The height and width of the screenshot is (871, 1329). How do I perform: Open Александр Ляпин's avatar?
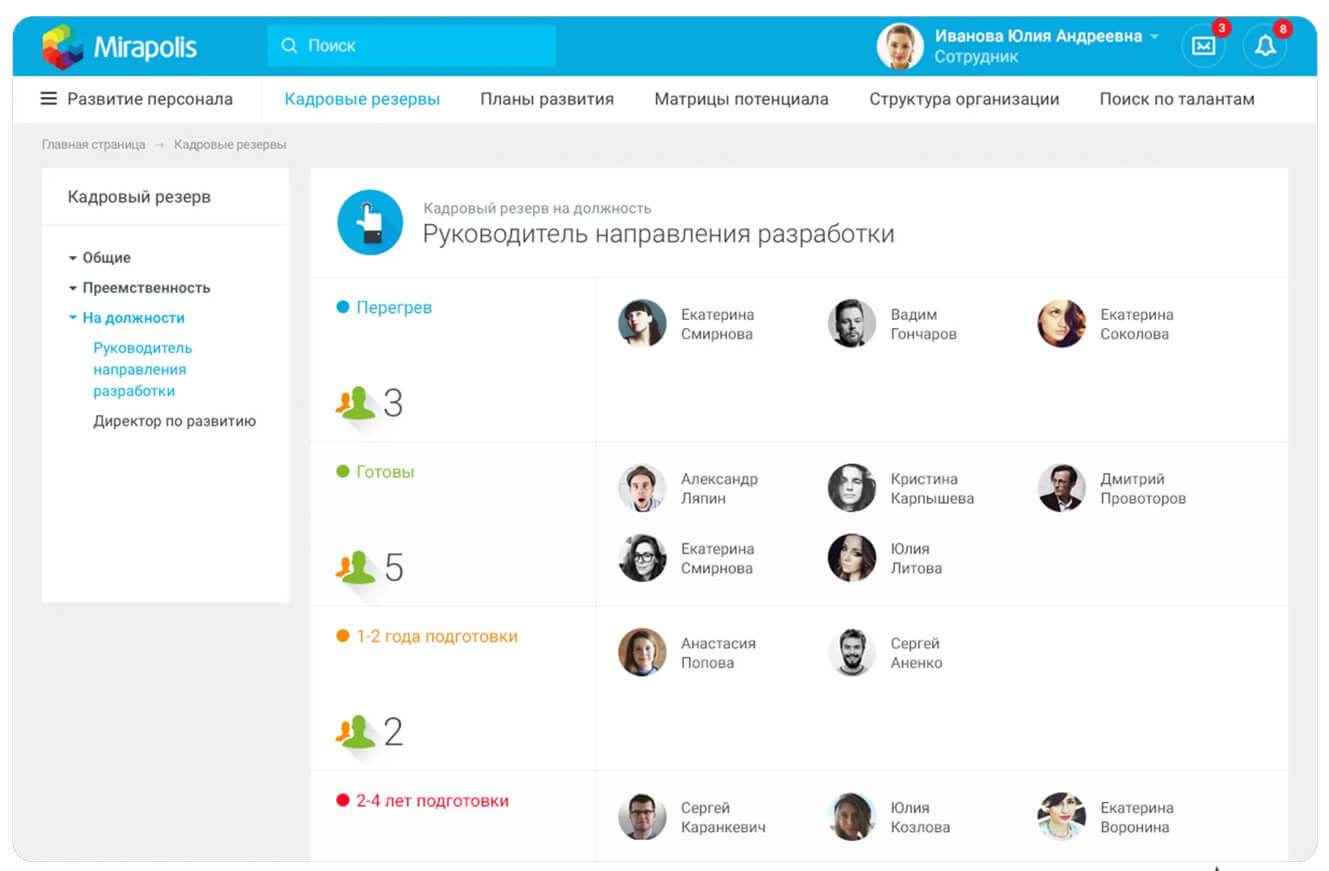[x=642, y=488]
